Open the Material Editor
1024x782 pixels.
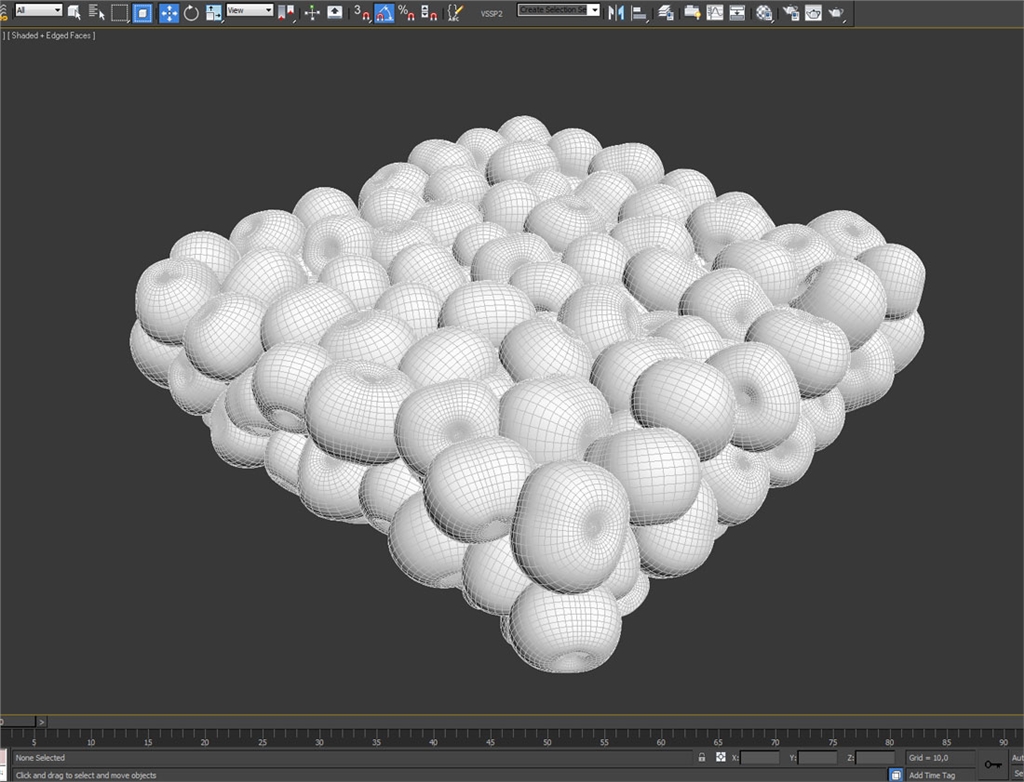pyautogui.click(x=765, y=13)
